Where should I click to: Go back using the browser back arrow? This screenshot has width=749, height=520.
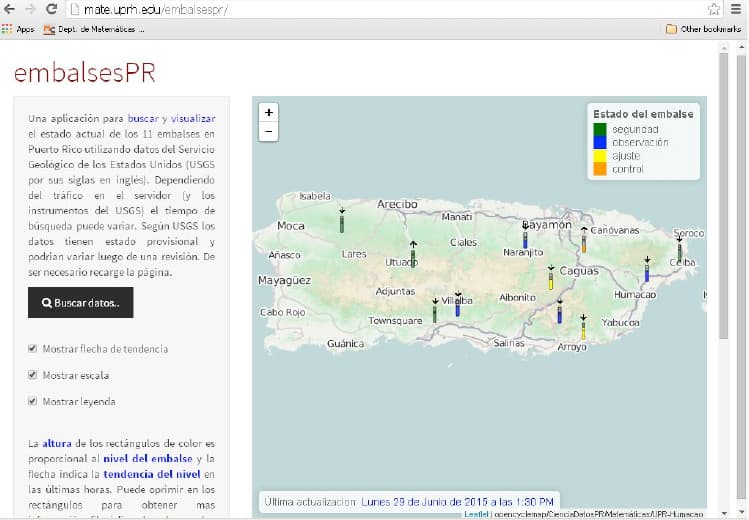9,9
